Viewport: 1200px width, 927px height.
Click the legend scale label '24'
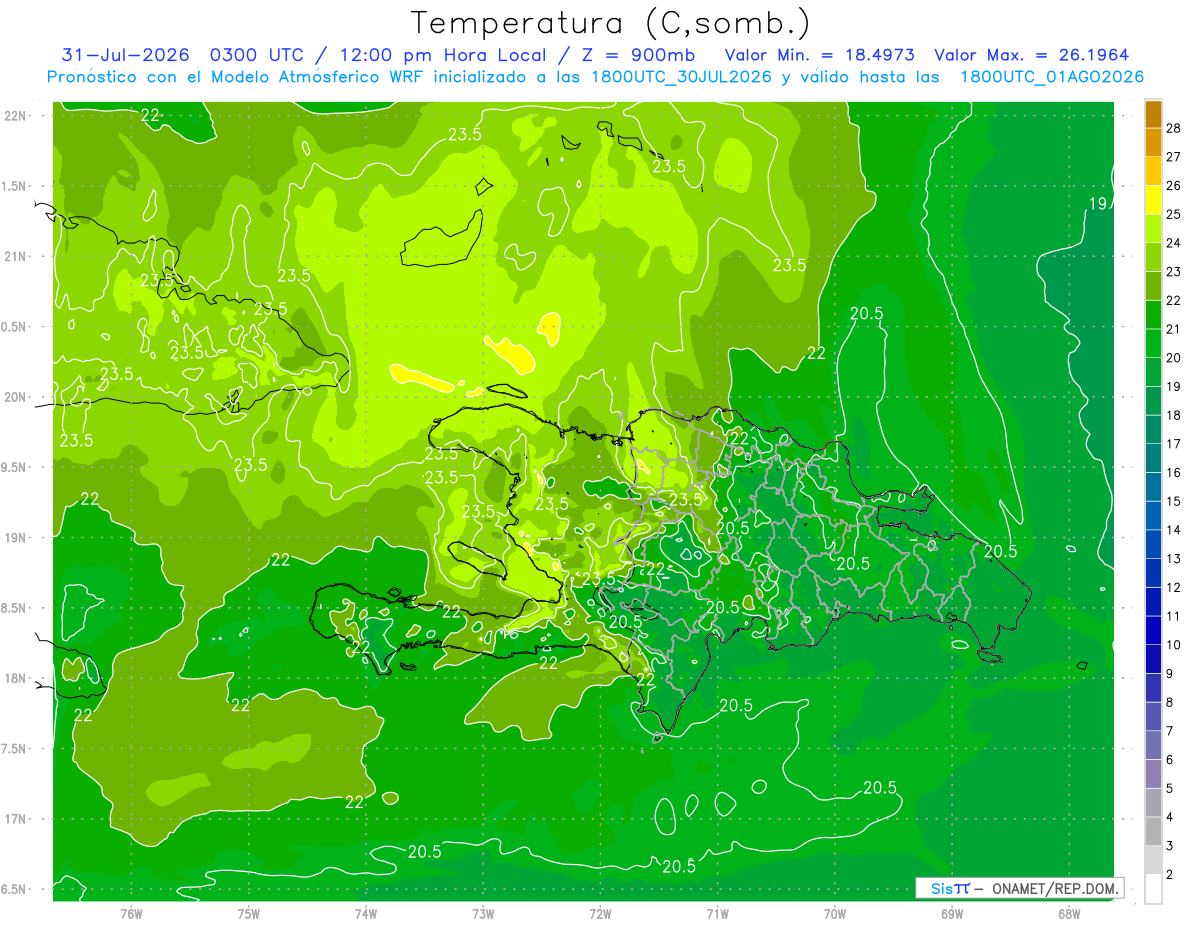(1175, 242)
